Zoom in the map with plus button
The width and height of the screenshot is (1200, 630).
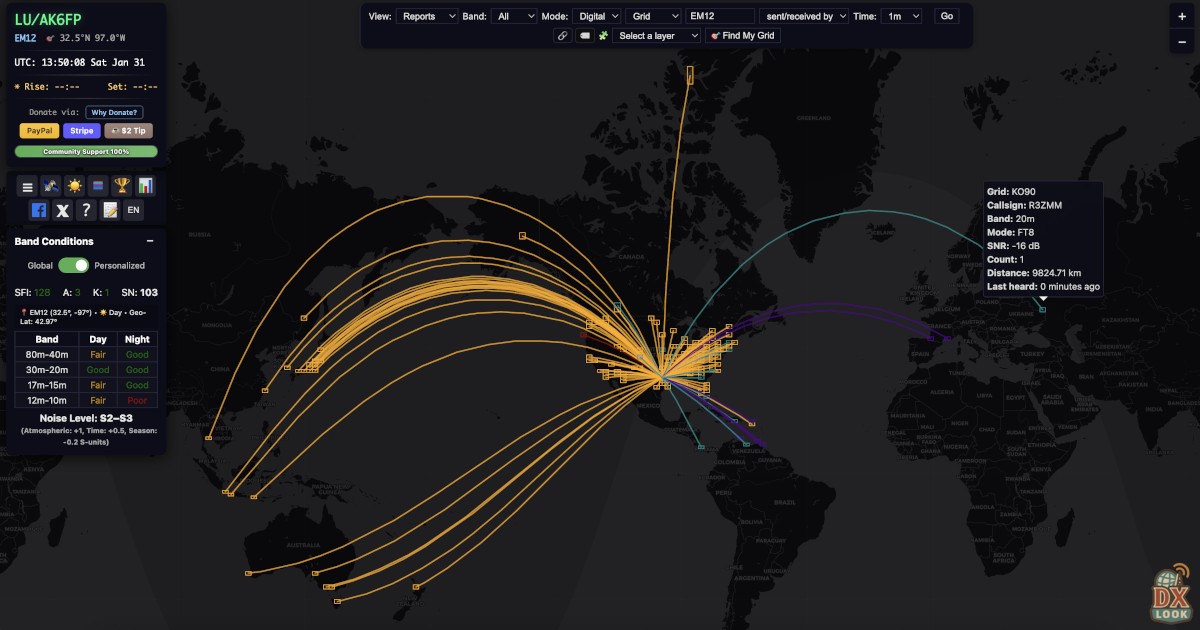(1182, 17)
